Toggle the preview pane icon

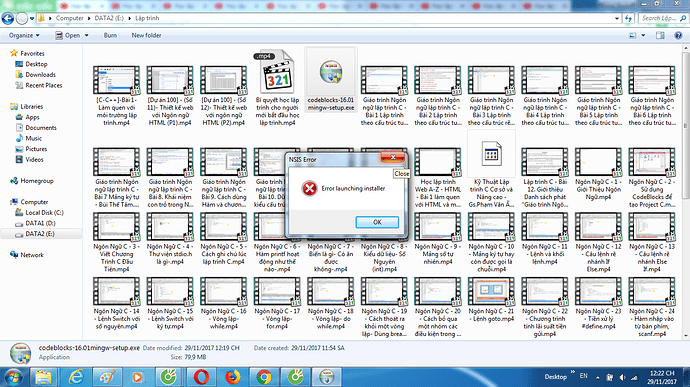coord(660,35)
